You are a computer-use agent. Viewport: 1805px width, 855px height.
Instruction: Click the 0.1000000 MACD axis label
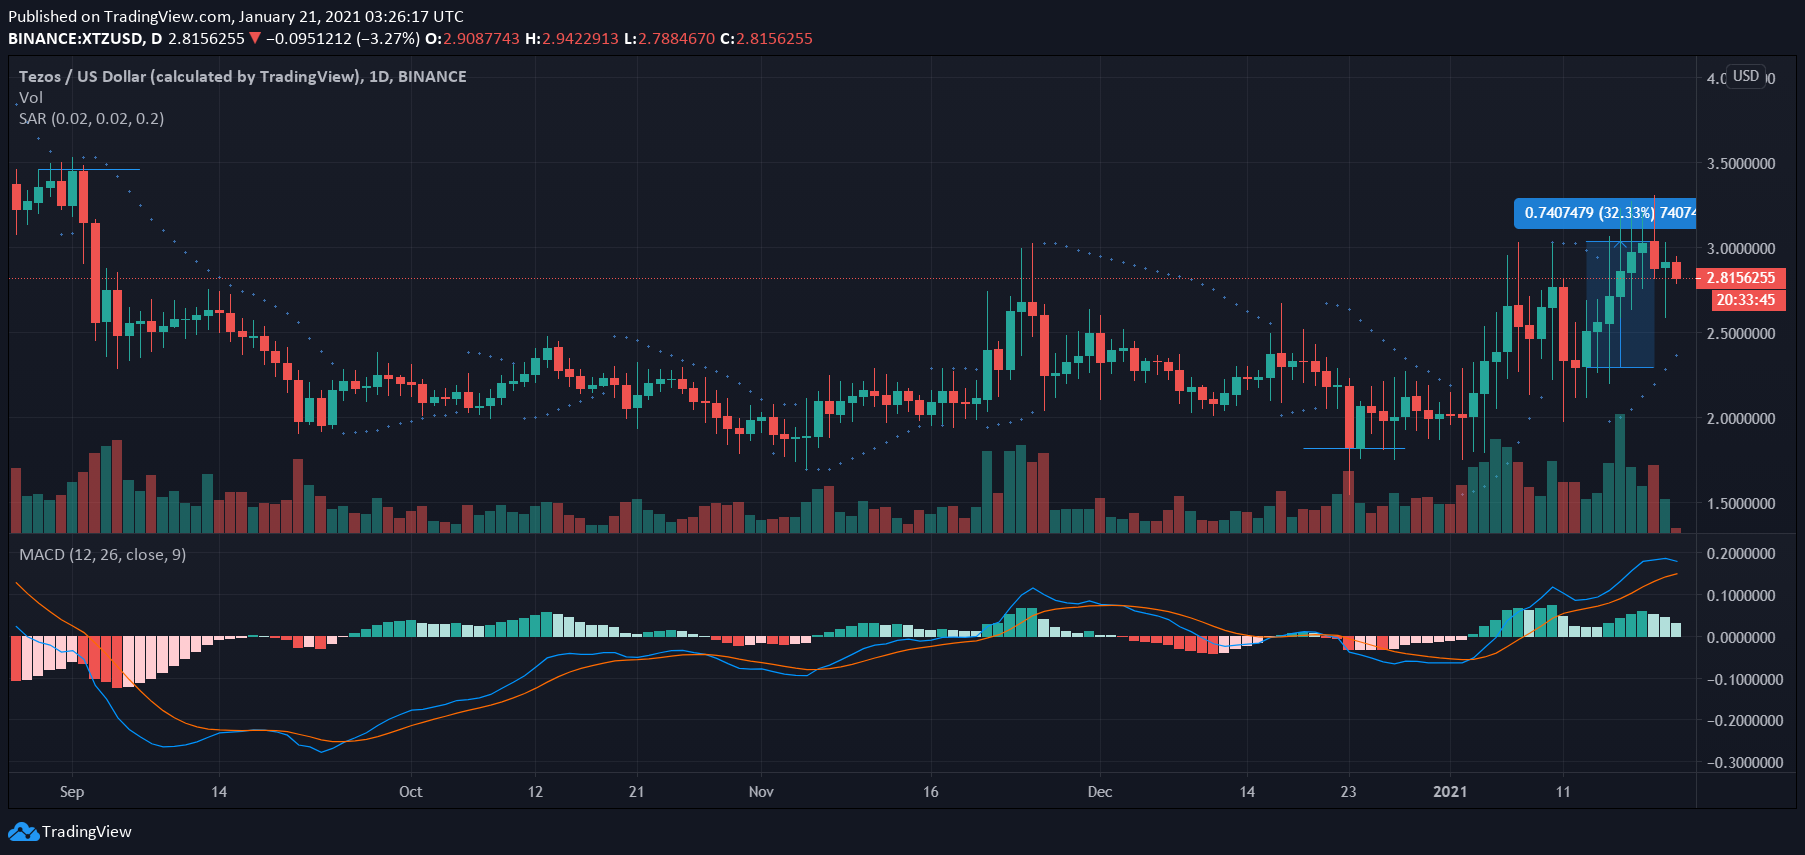click(1741, 595)
